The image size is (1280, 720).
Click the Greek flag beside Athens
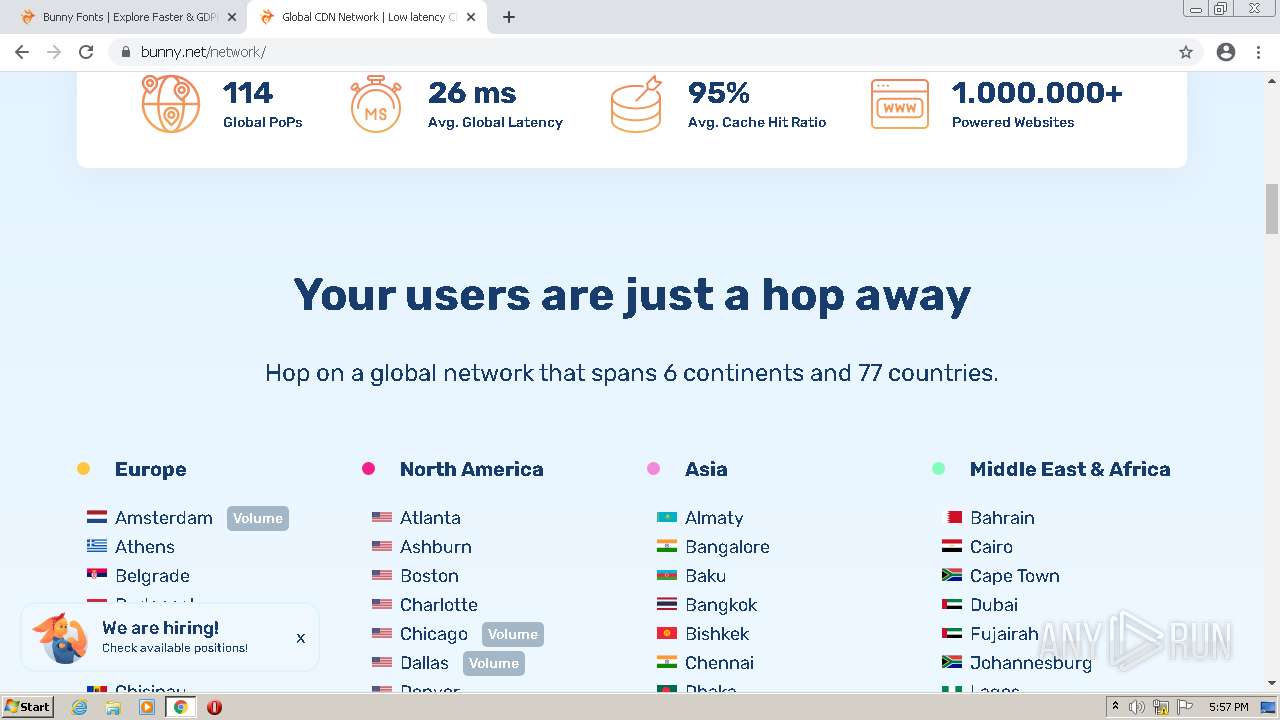[97, 547]
